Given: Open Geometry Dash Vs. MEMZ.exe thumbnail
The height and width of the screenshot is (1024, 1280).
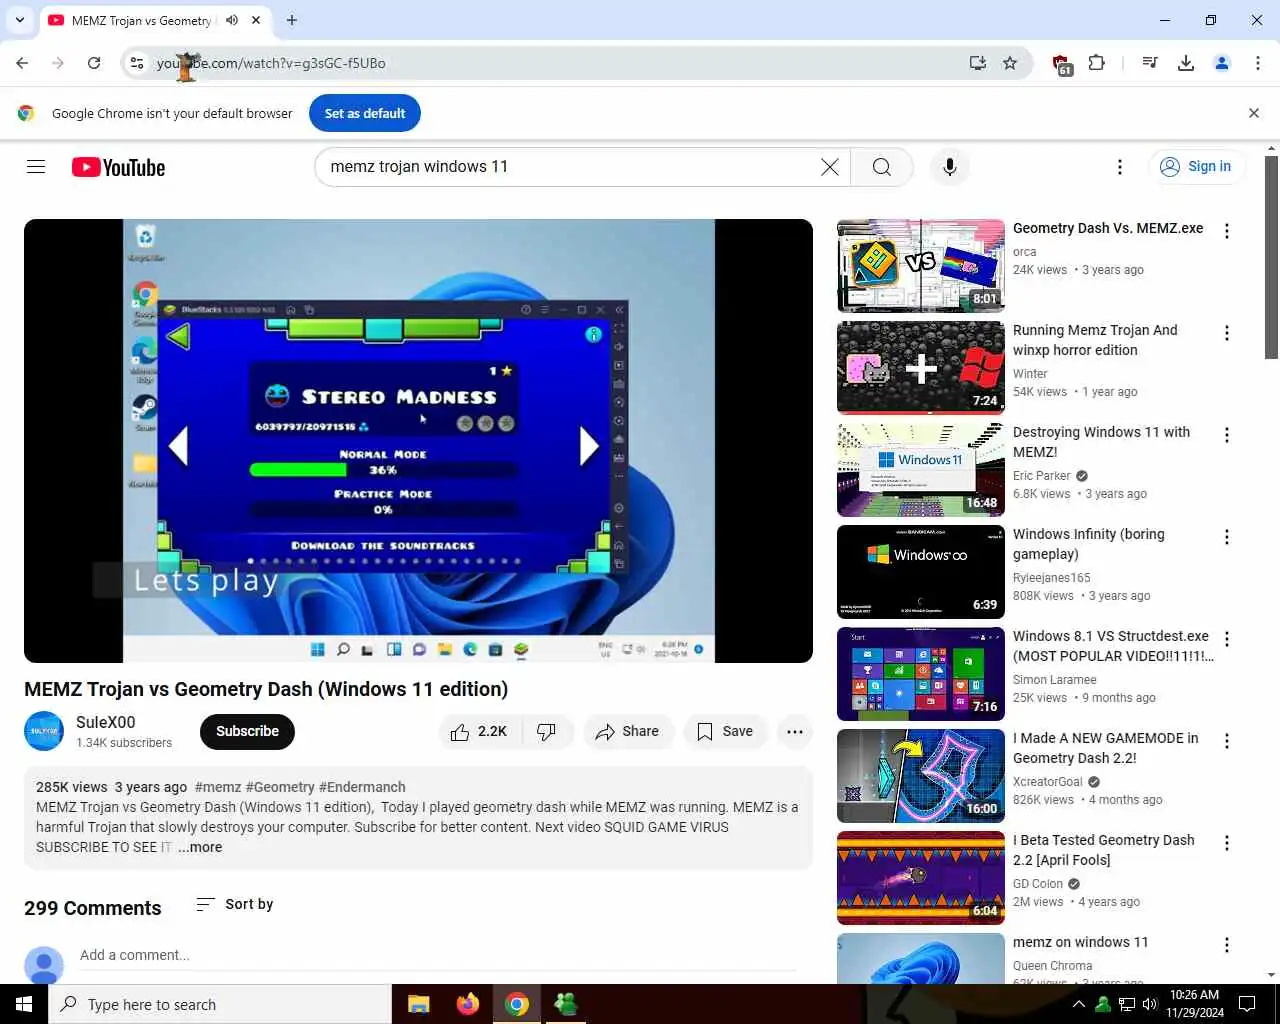Looking at the screenshot, I should (x=921, y=266).
